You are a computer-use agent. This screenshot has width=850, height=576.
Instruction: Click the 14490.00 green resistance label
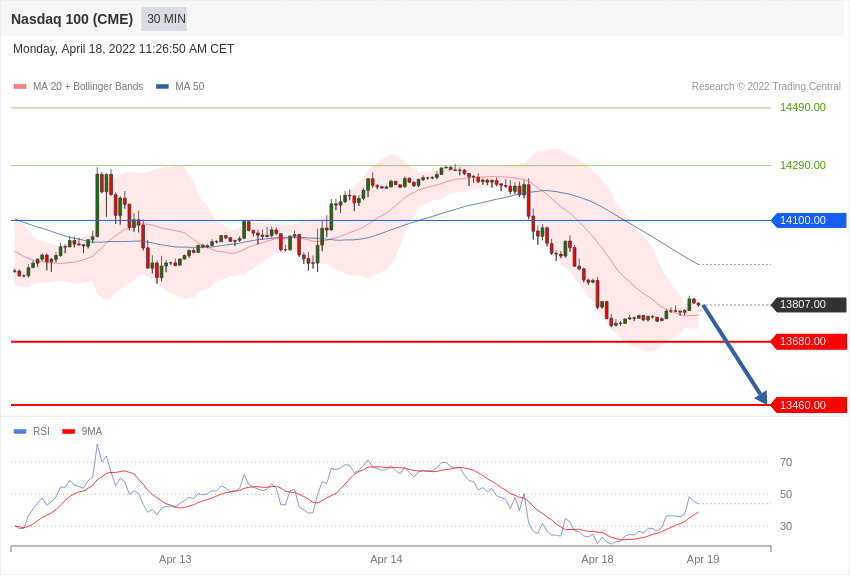(802, 107)
